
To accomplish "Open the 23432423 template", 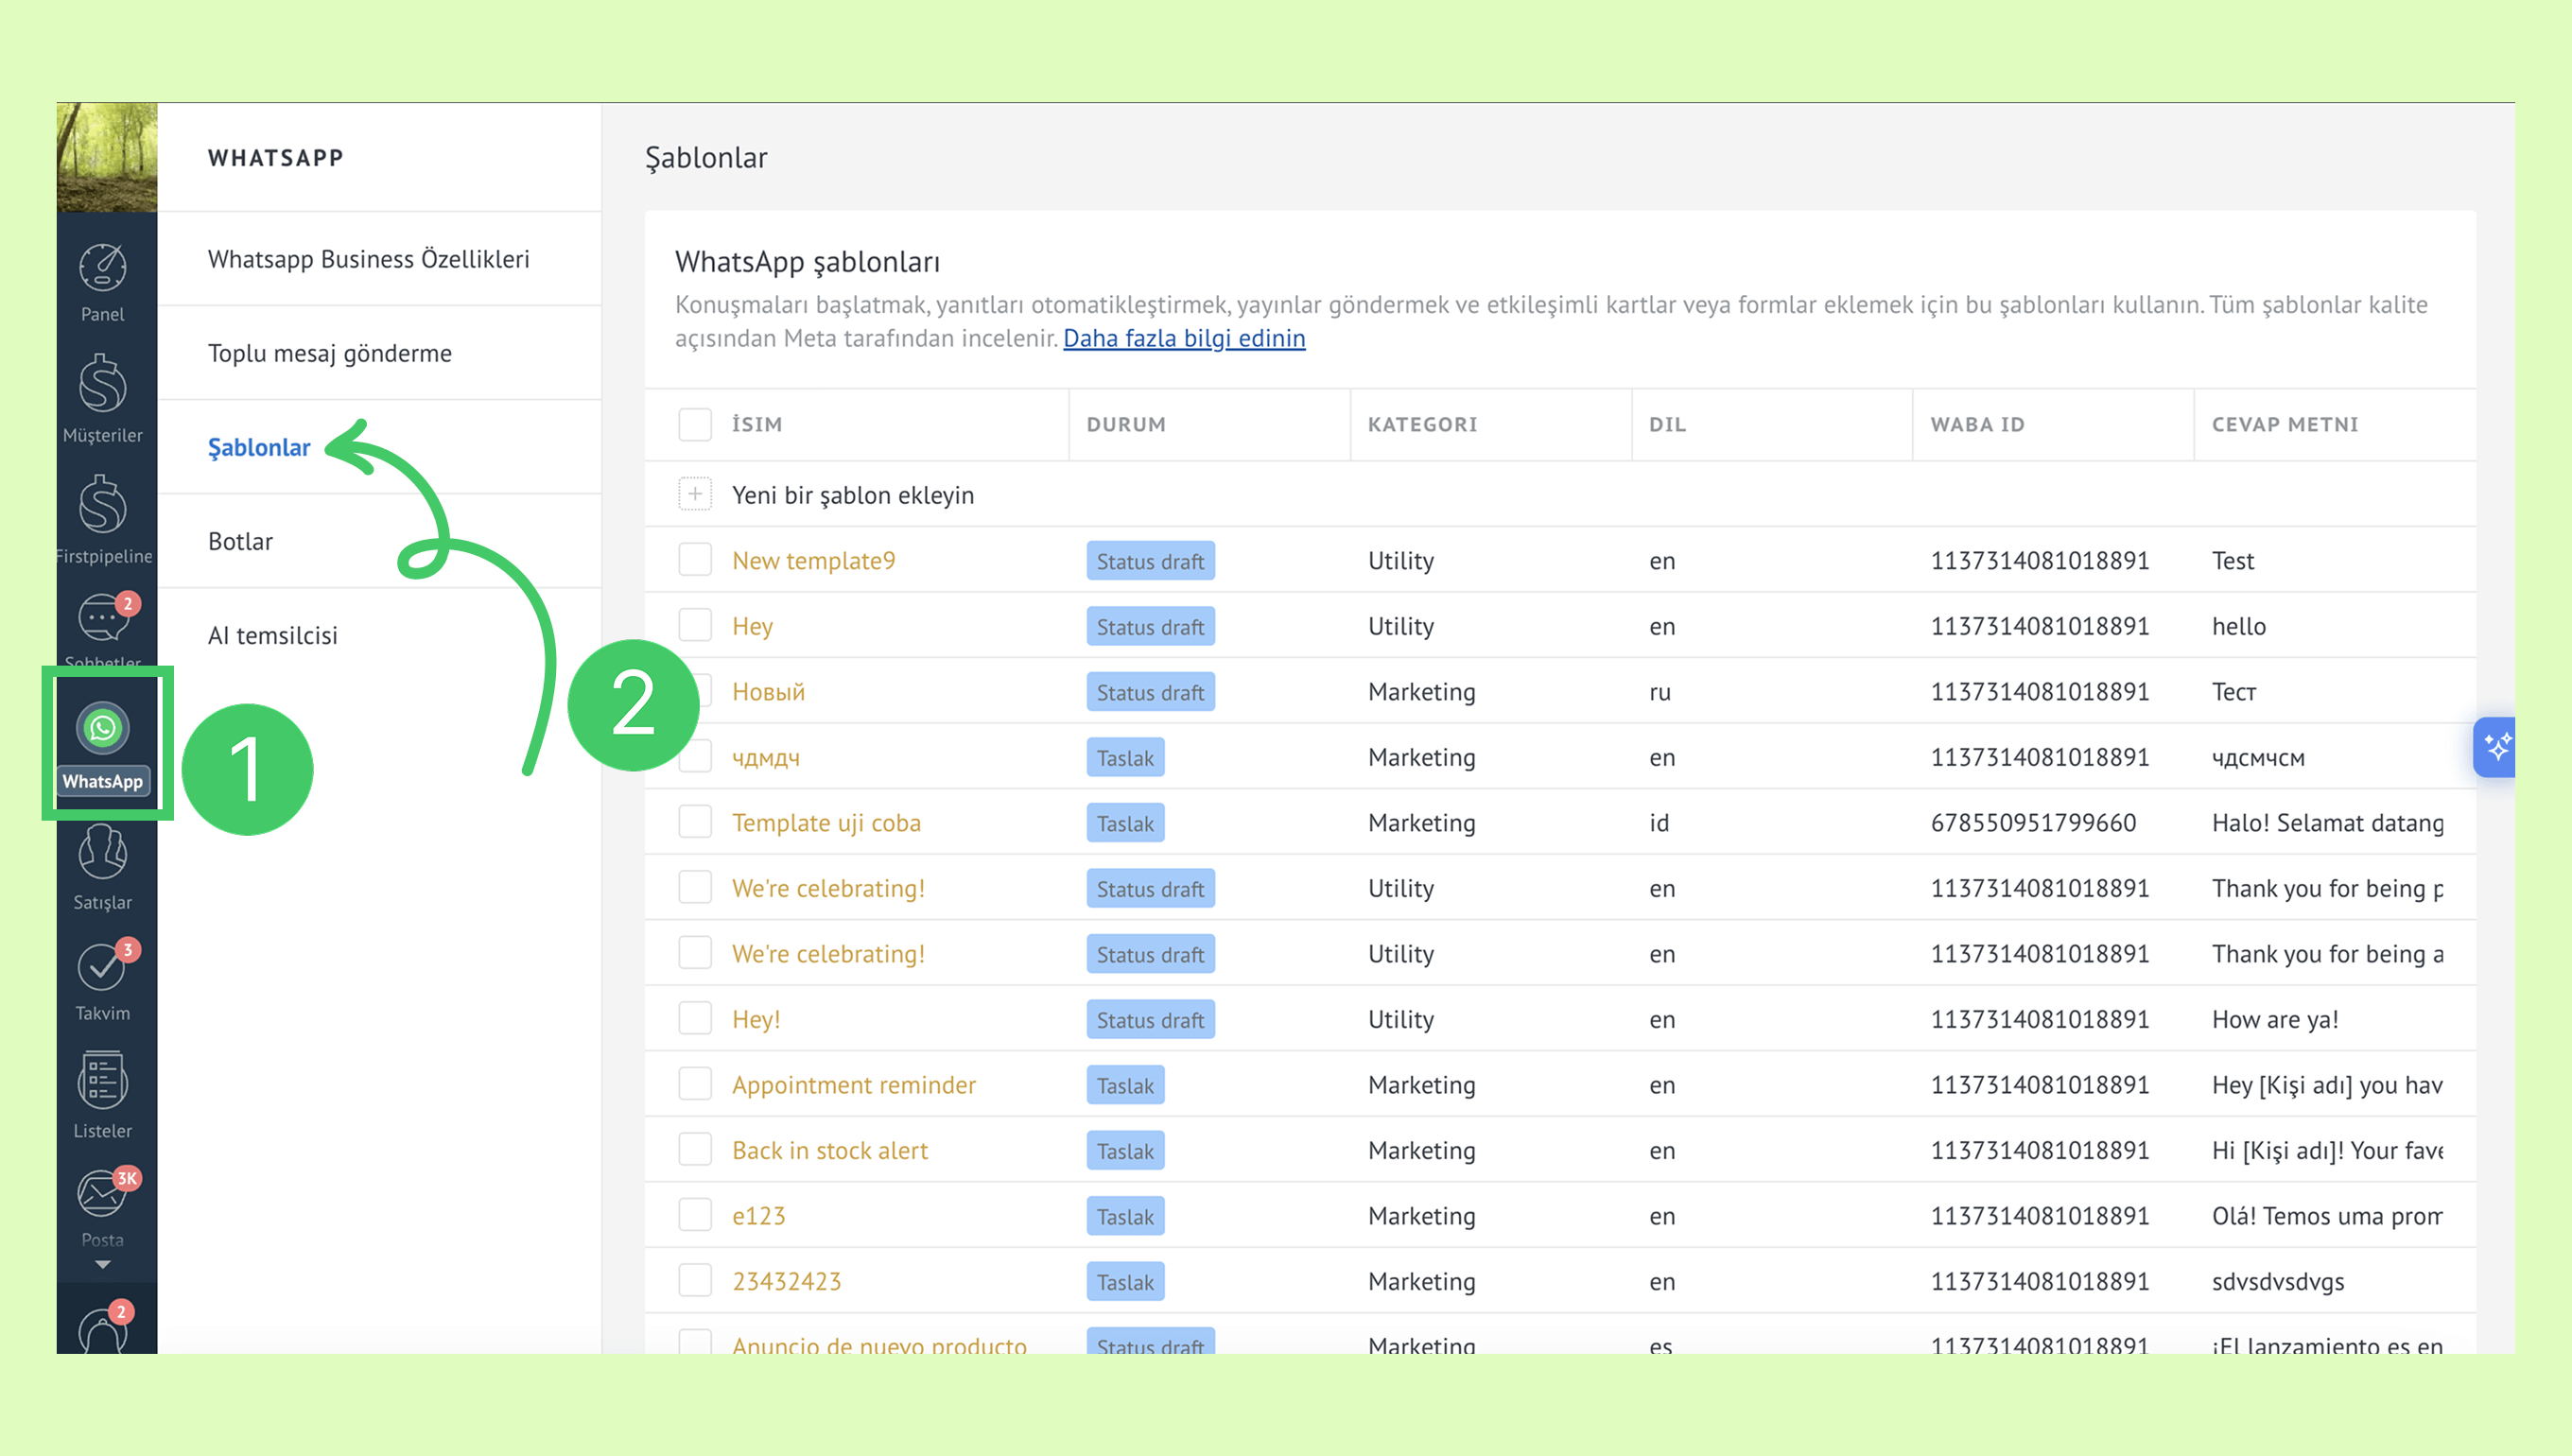I will [x=787, y=1281].
